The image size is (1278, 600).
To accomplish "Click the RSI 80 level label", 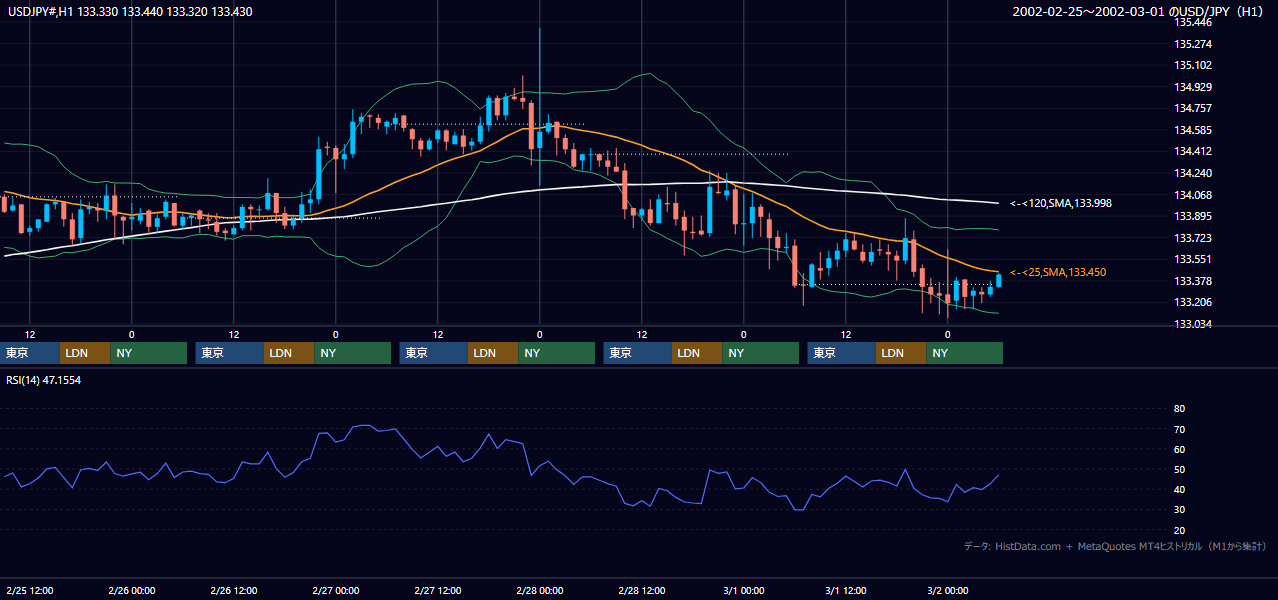I will tap(1179, 409).
